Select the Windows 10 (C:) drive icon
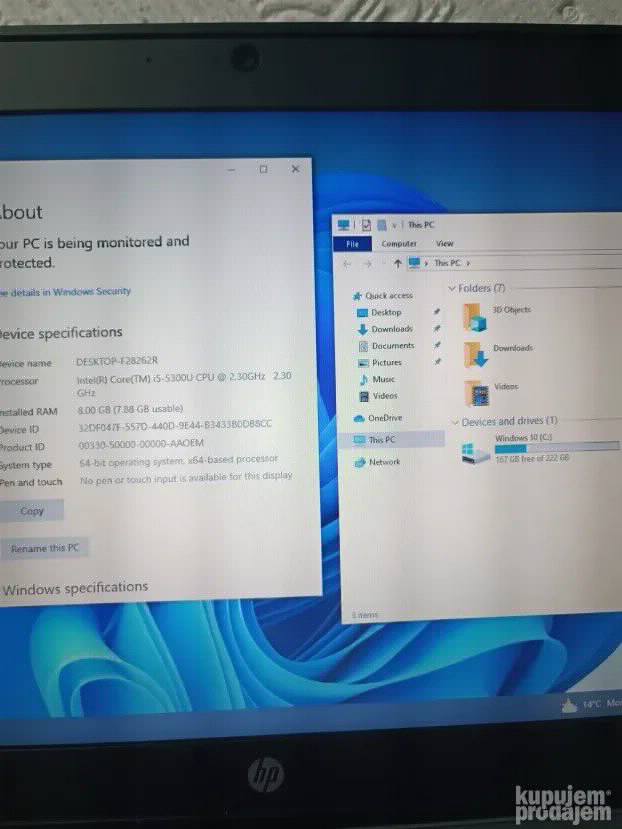 (476, 454)
